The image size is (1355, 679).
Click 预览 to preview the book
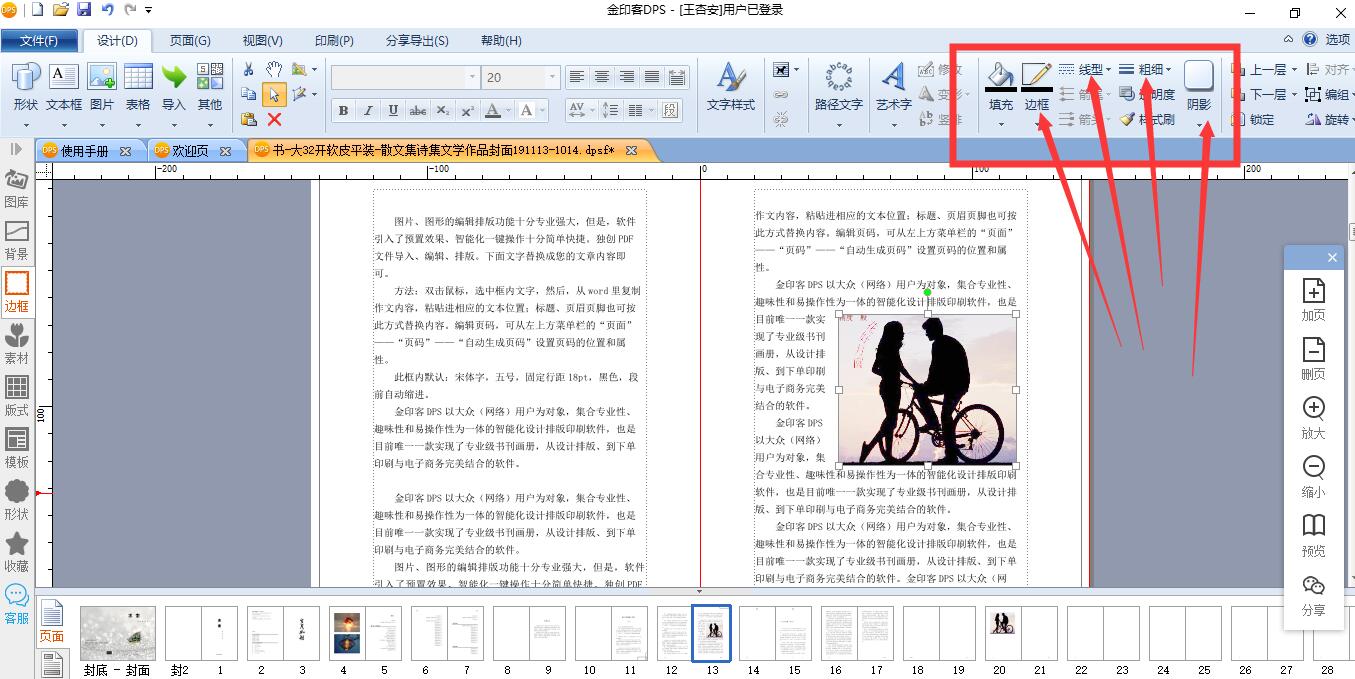click(x=1313, y=537)
